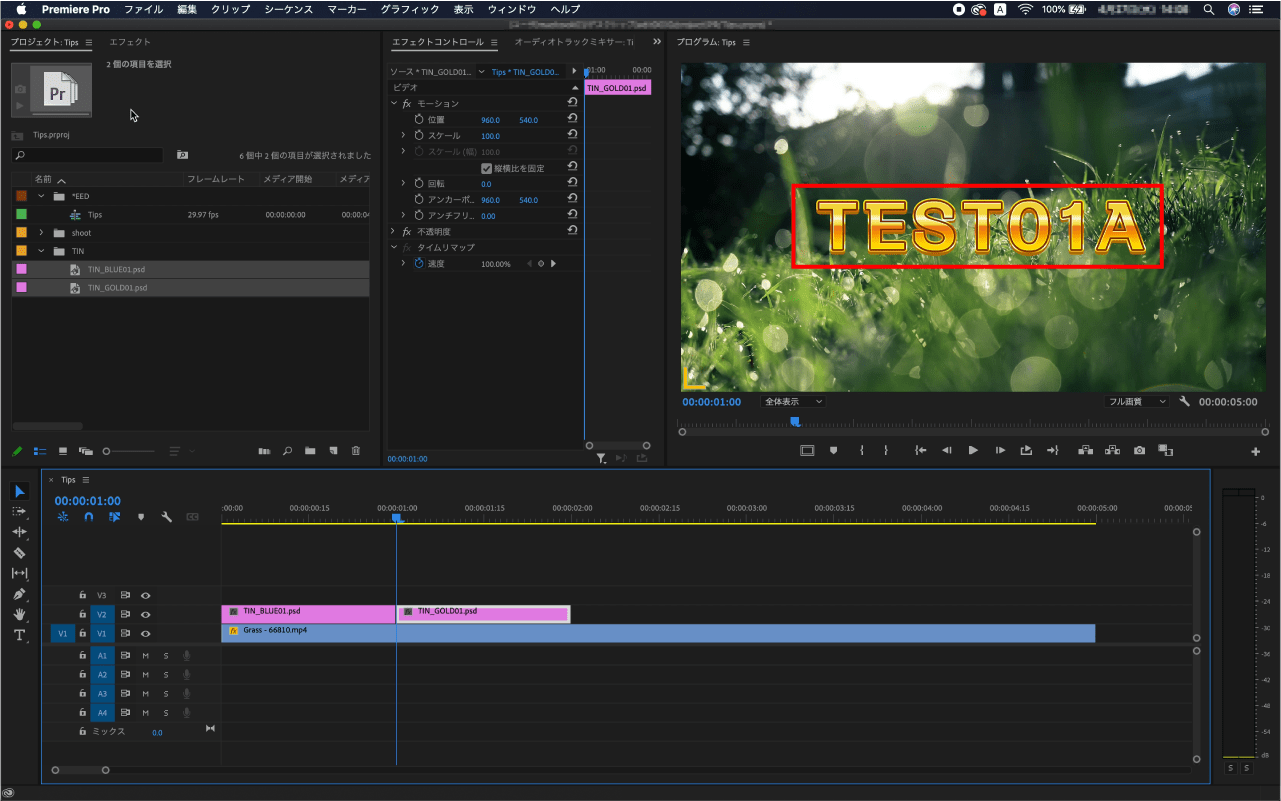Toggle timeline Snap magnet icon
The image size is (1281, 801).
pos(89,517)
